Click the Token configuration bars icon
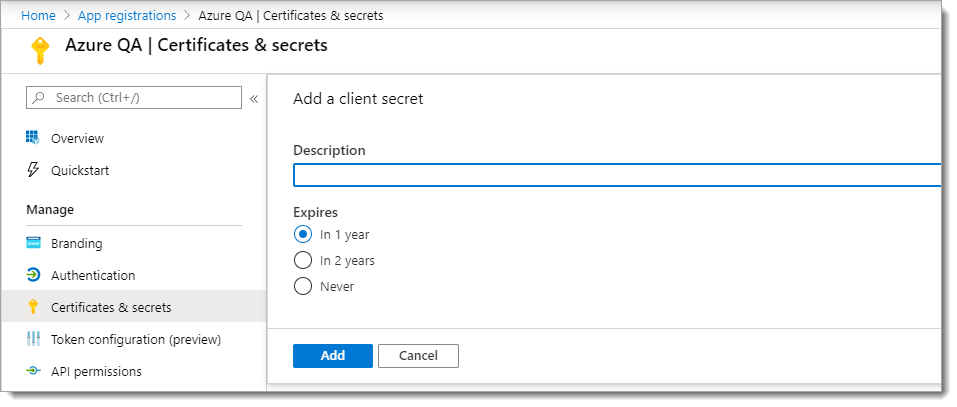 33,339
